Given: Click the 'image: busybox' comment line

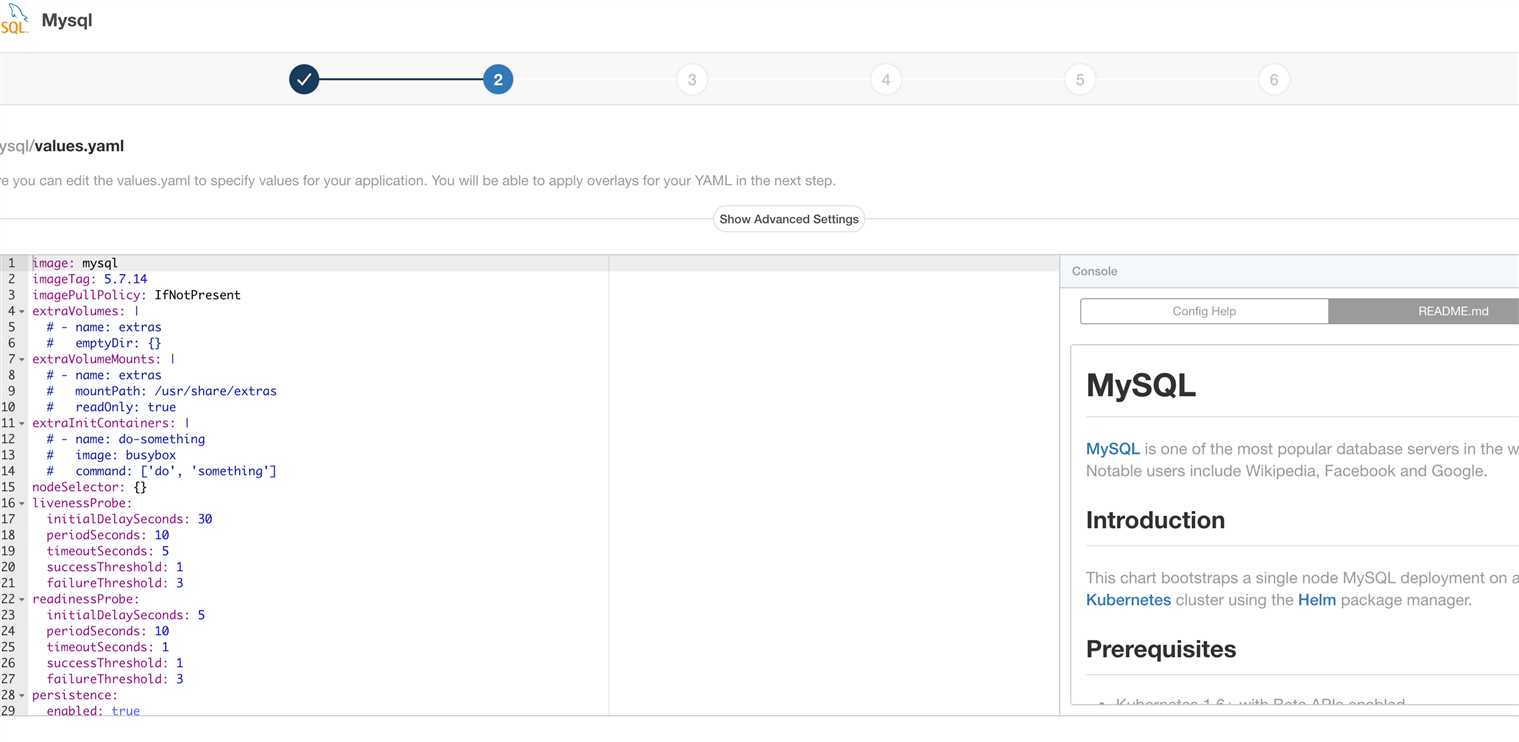Looking at the screenshot, I should click(x=111, y=455).
